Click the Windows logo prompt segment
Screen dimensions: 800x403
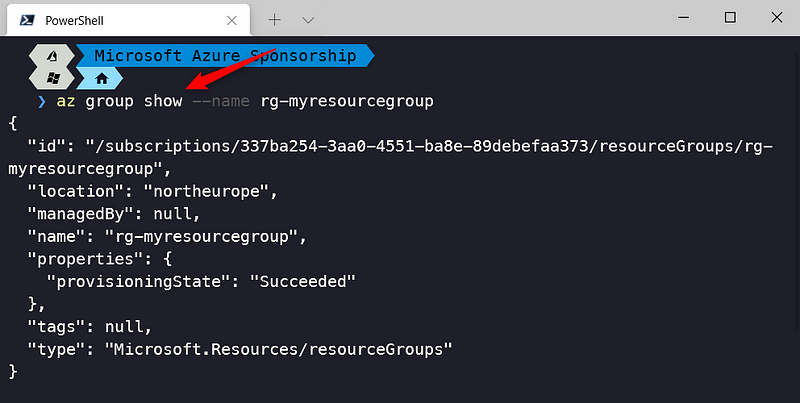[52, 78]
